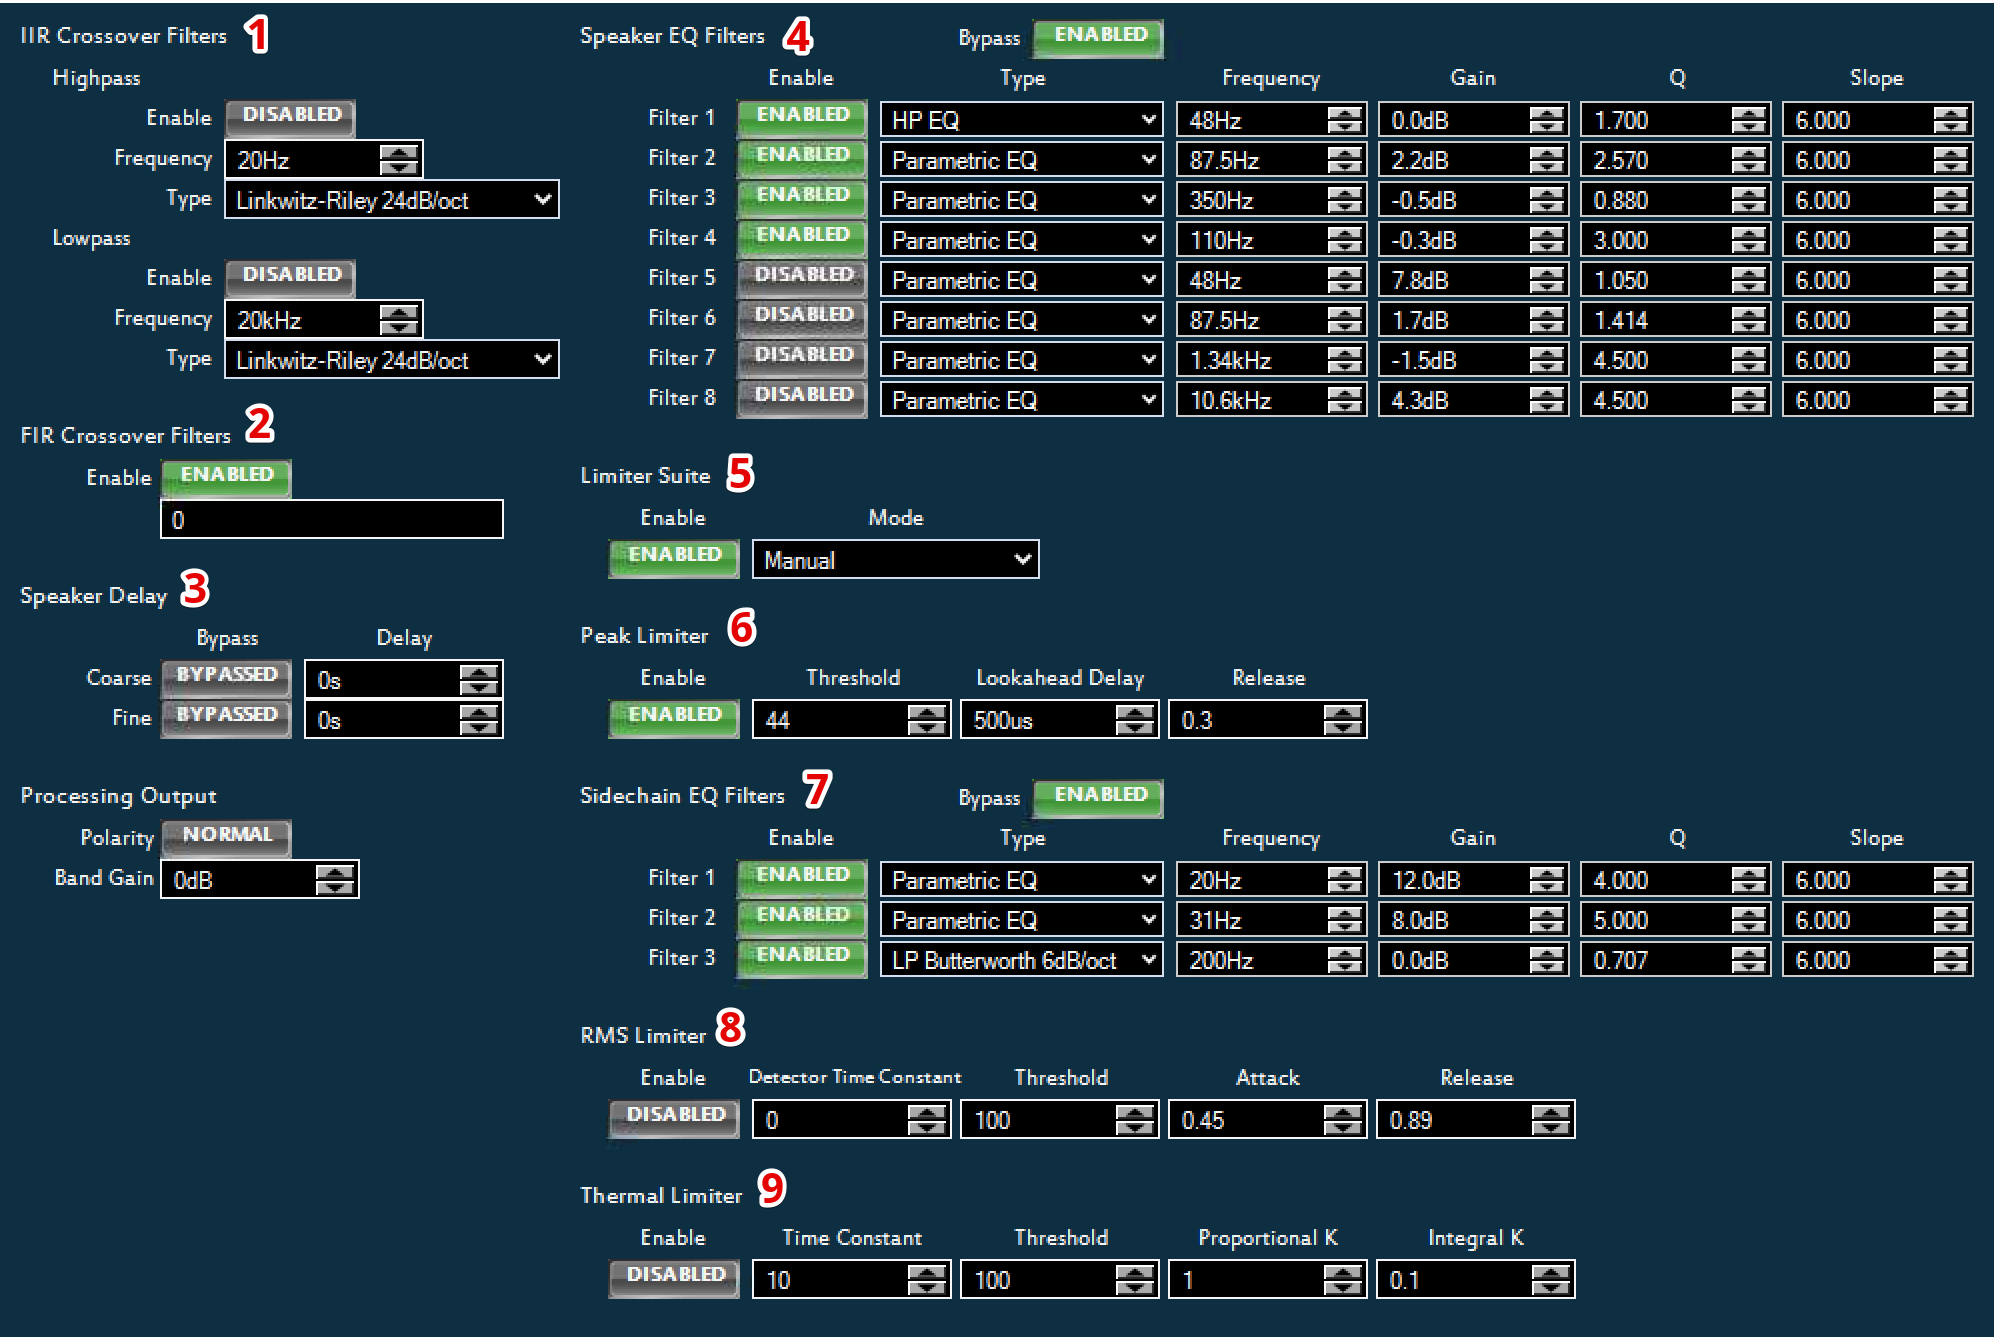The height and width of the screenshot is (1337, 1994).
Task: Toggle Coarse delay bypass
Action: (x=226, y=677)
